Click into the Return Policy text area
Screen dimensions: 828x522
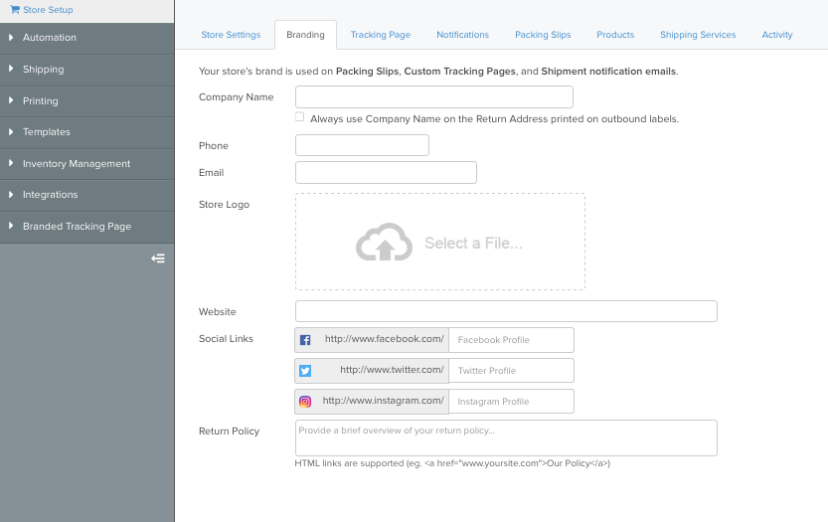click(x=506, y=438)
